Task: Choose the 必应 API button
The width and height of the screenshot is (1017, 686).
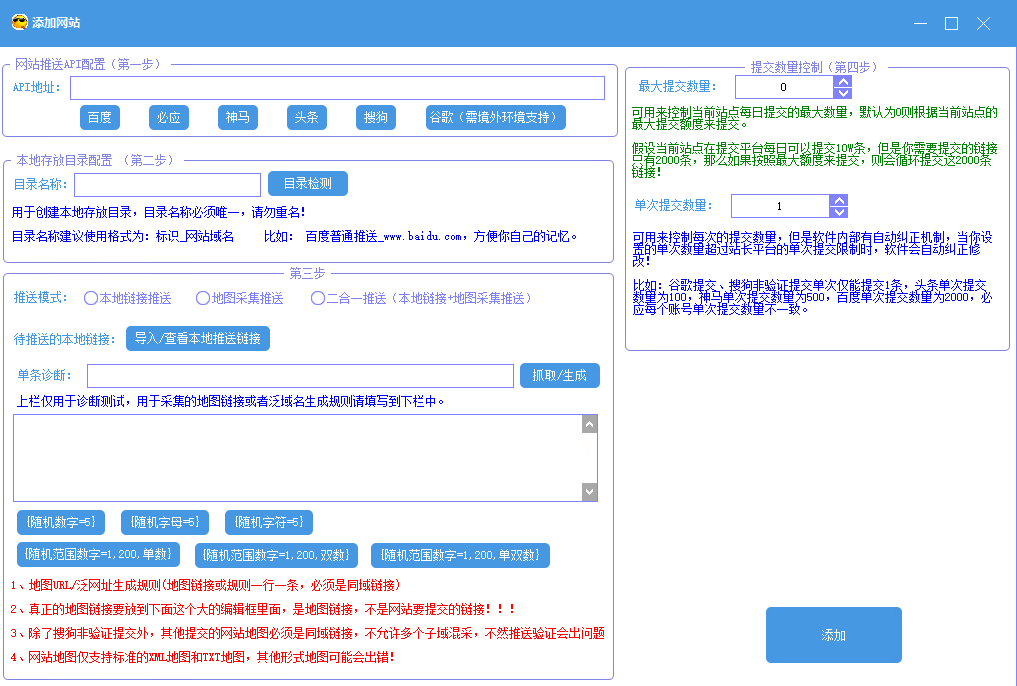Action: tap(169, 117)
